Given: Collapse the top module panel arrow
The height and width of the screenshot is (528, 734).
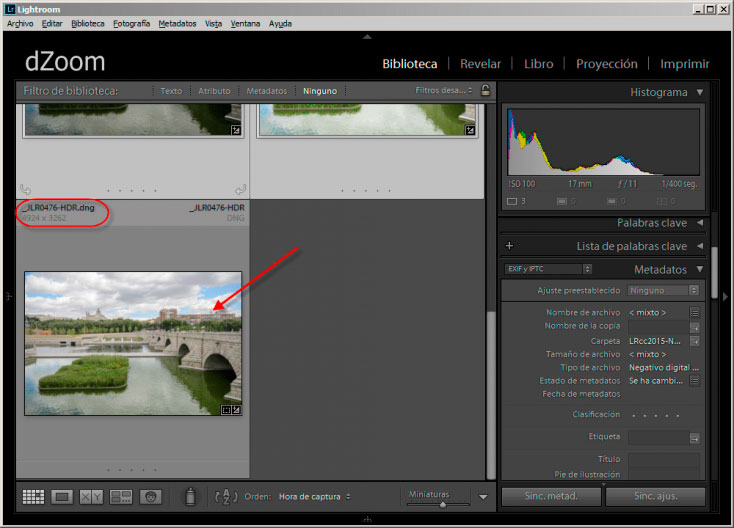Looking at the screenshot, I should point(367,37).
